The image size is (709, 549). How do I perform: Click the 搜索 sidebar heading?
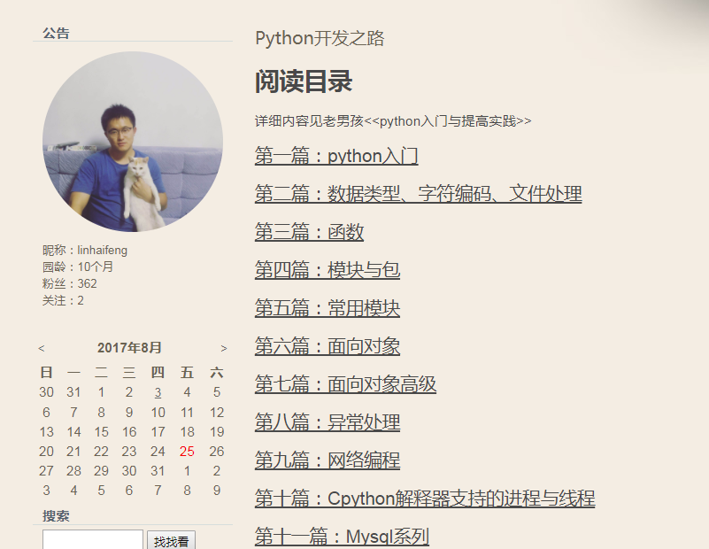[56, 516]
